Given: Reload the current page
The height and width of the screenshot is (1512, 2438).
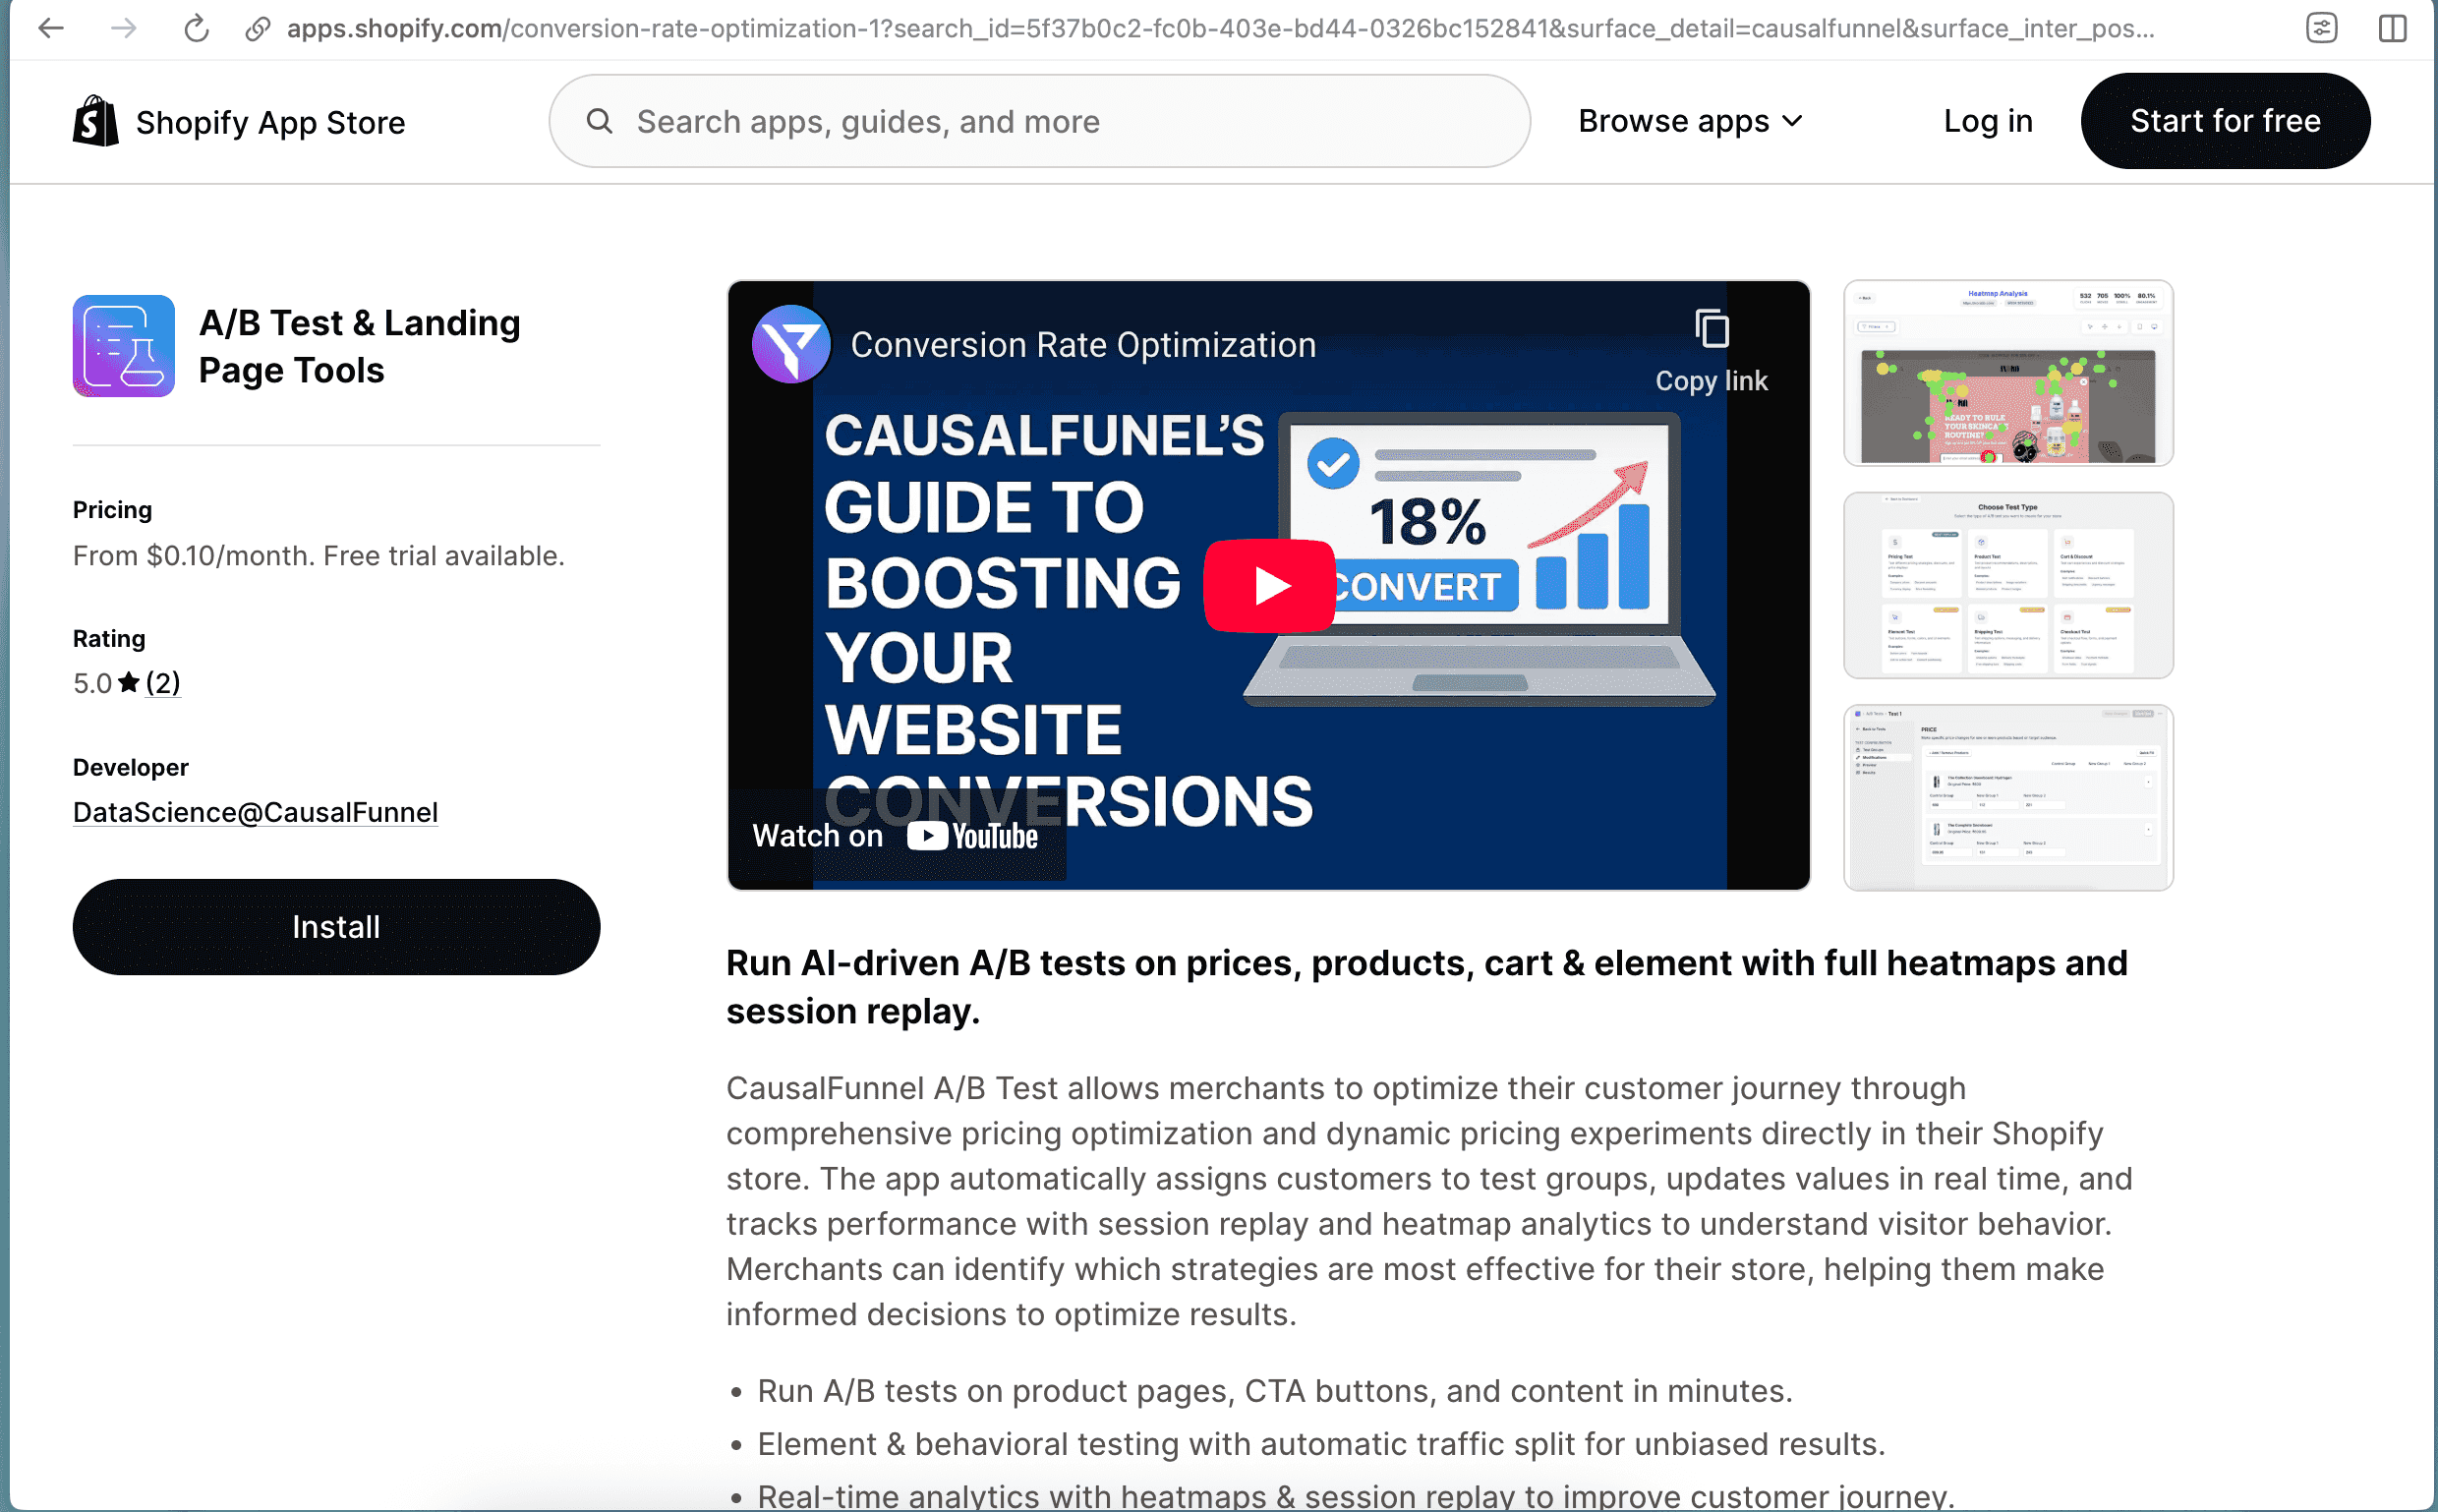Looking at the screenshot, I should point(196,28).
